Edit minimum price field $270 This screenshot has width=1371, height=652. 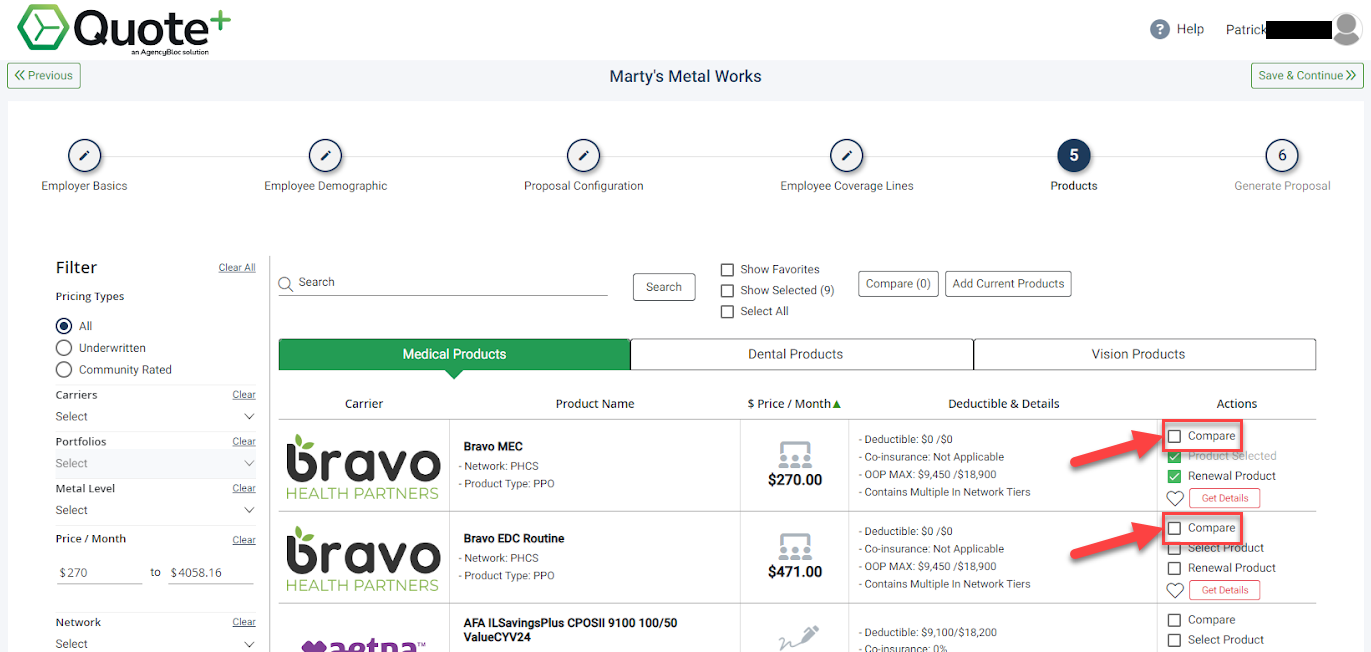(x=99, y=572)
